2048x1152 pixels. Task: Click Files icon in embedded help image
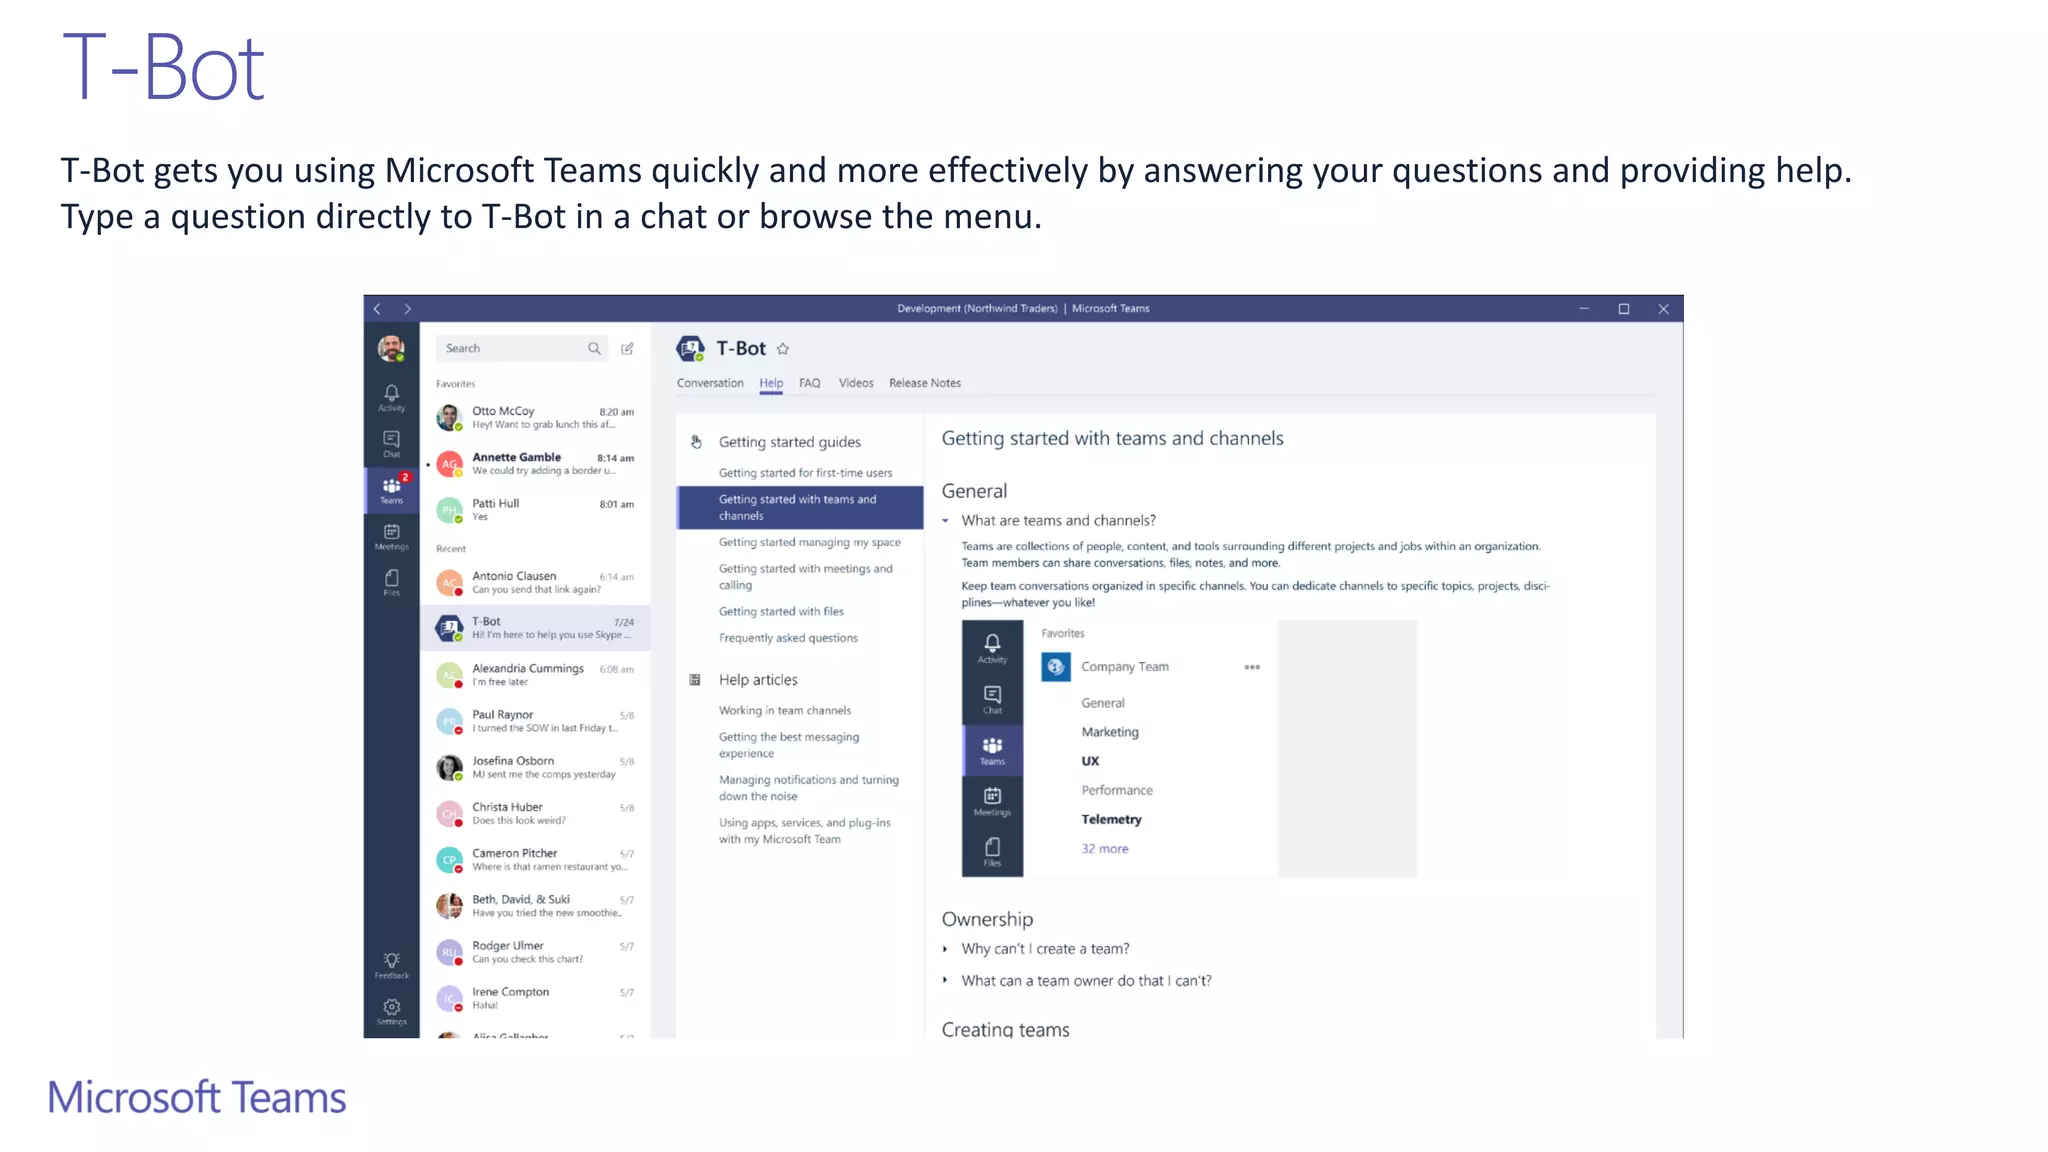point(992,852)
